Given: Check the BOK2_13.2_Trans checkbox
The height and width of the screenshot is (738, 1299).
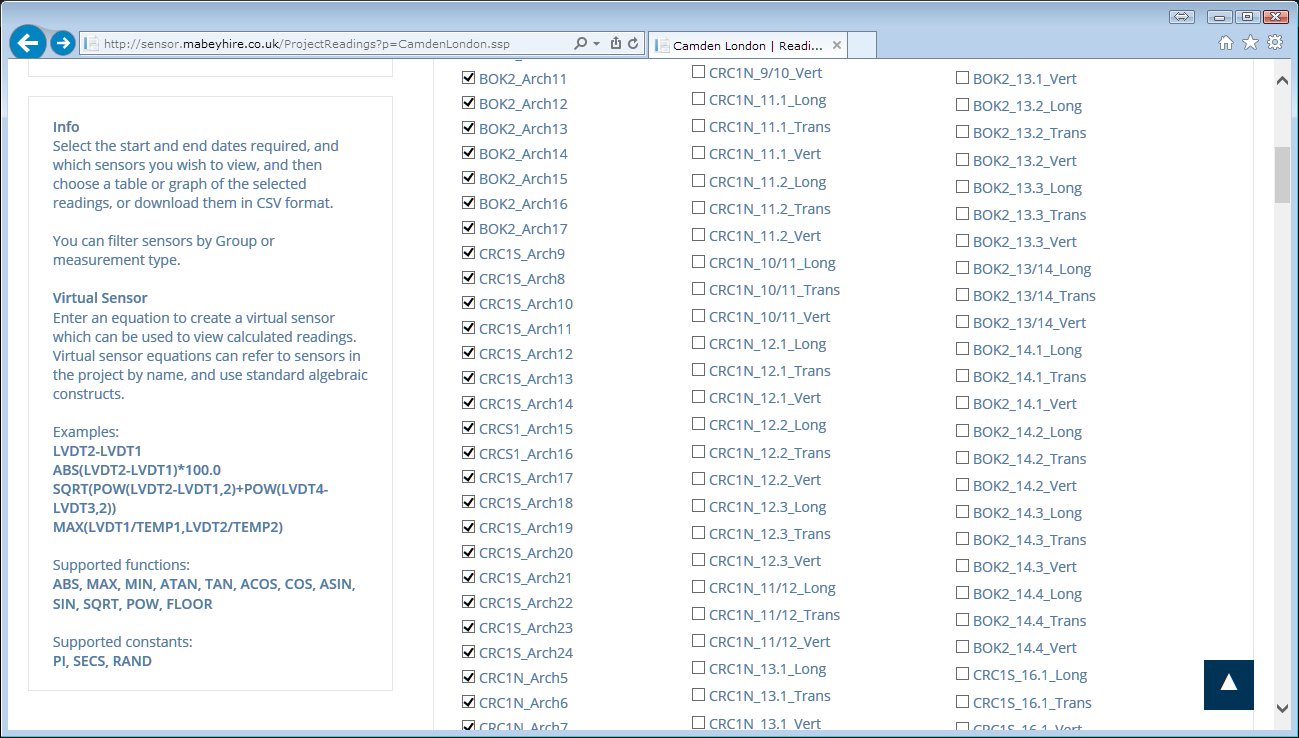Looking at the screenshot, I should coord(962,132).
